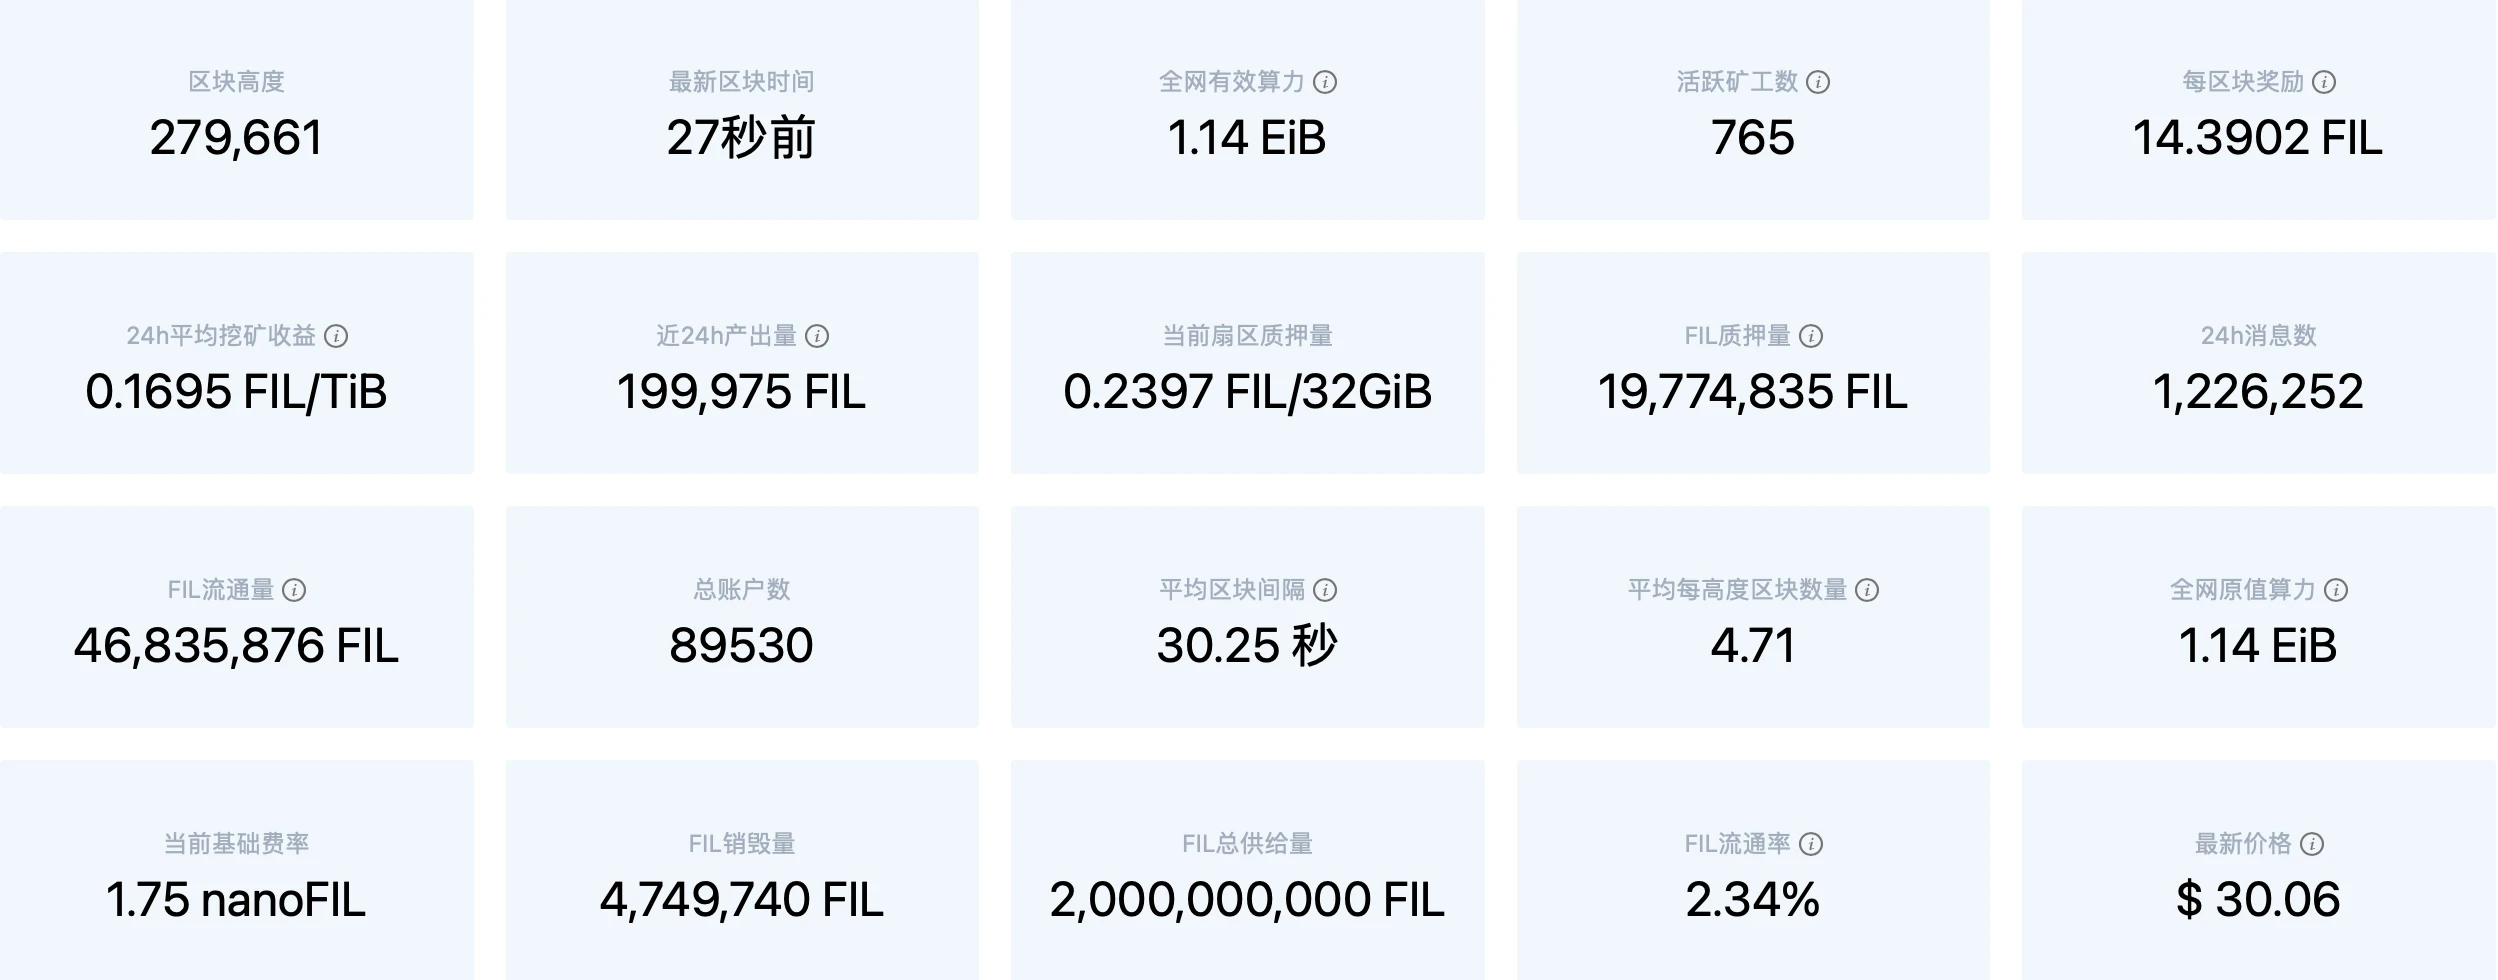
Task: Click info icon beside 平均每高度区块数量
Action: [x=1867, y=590]
